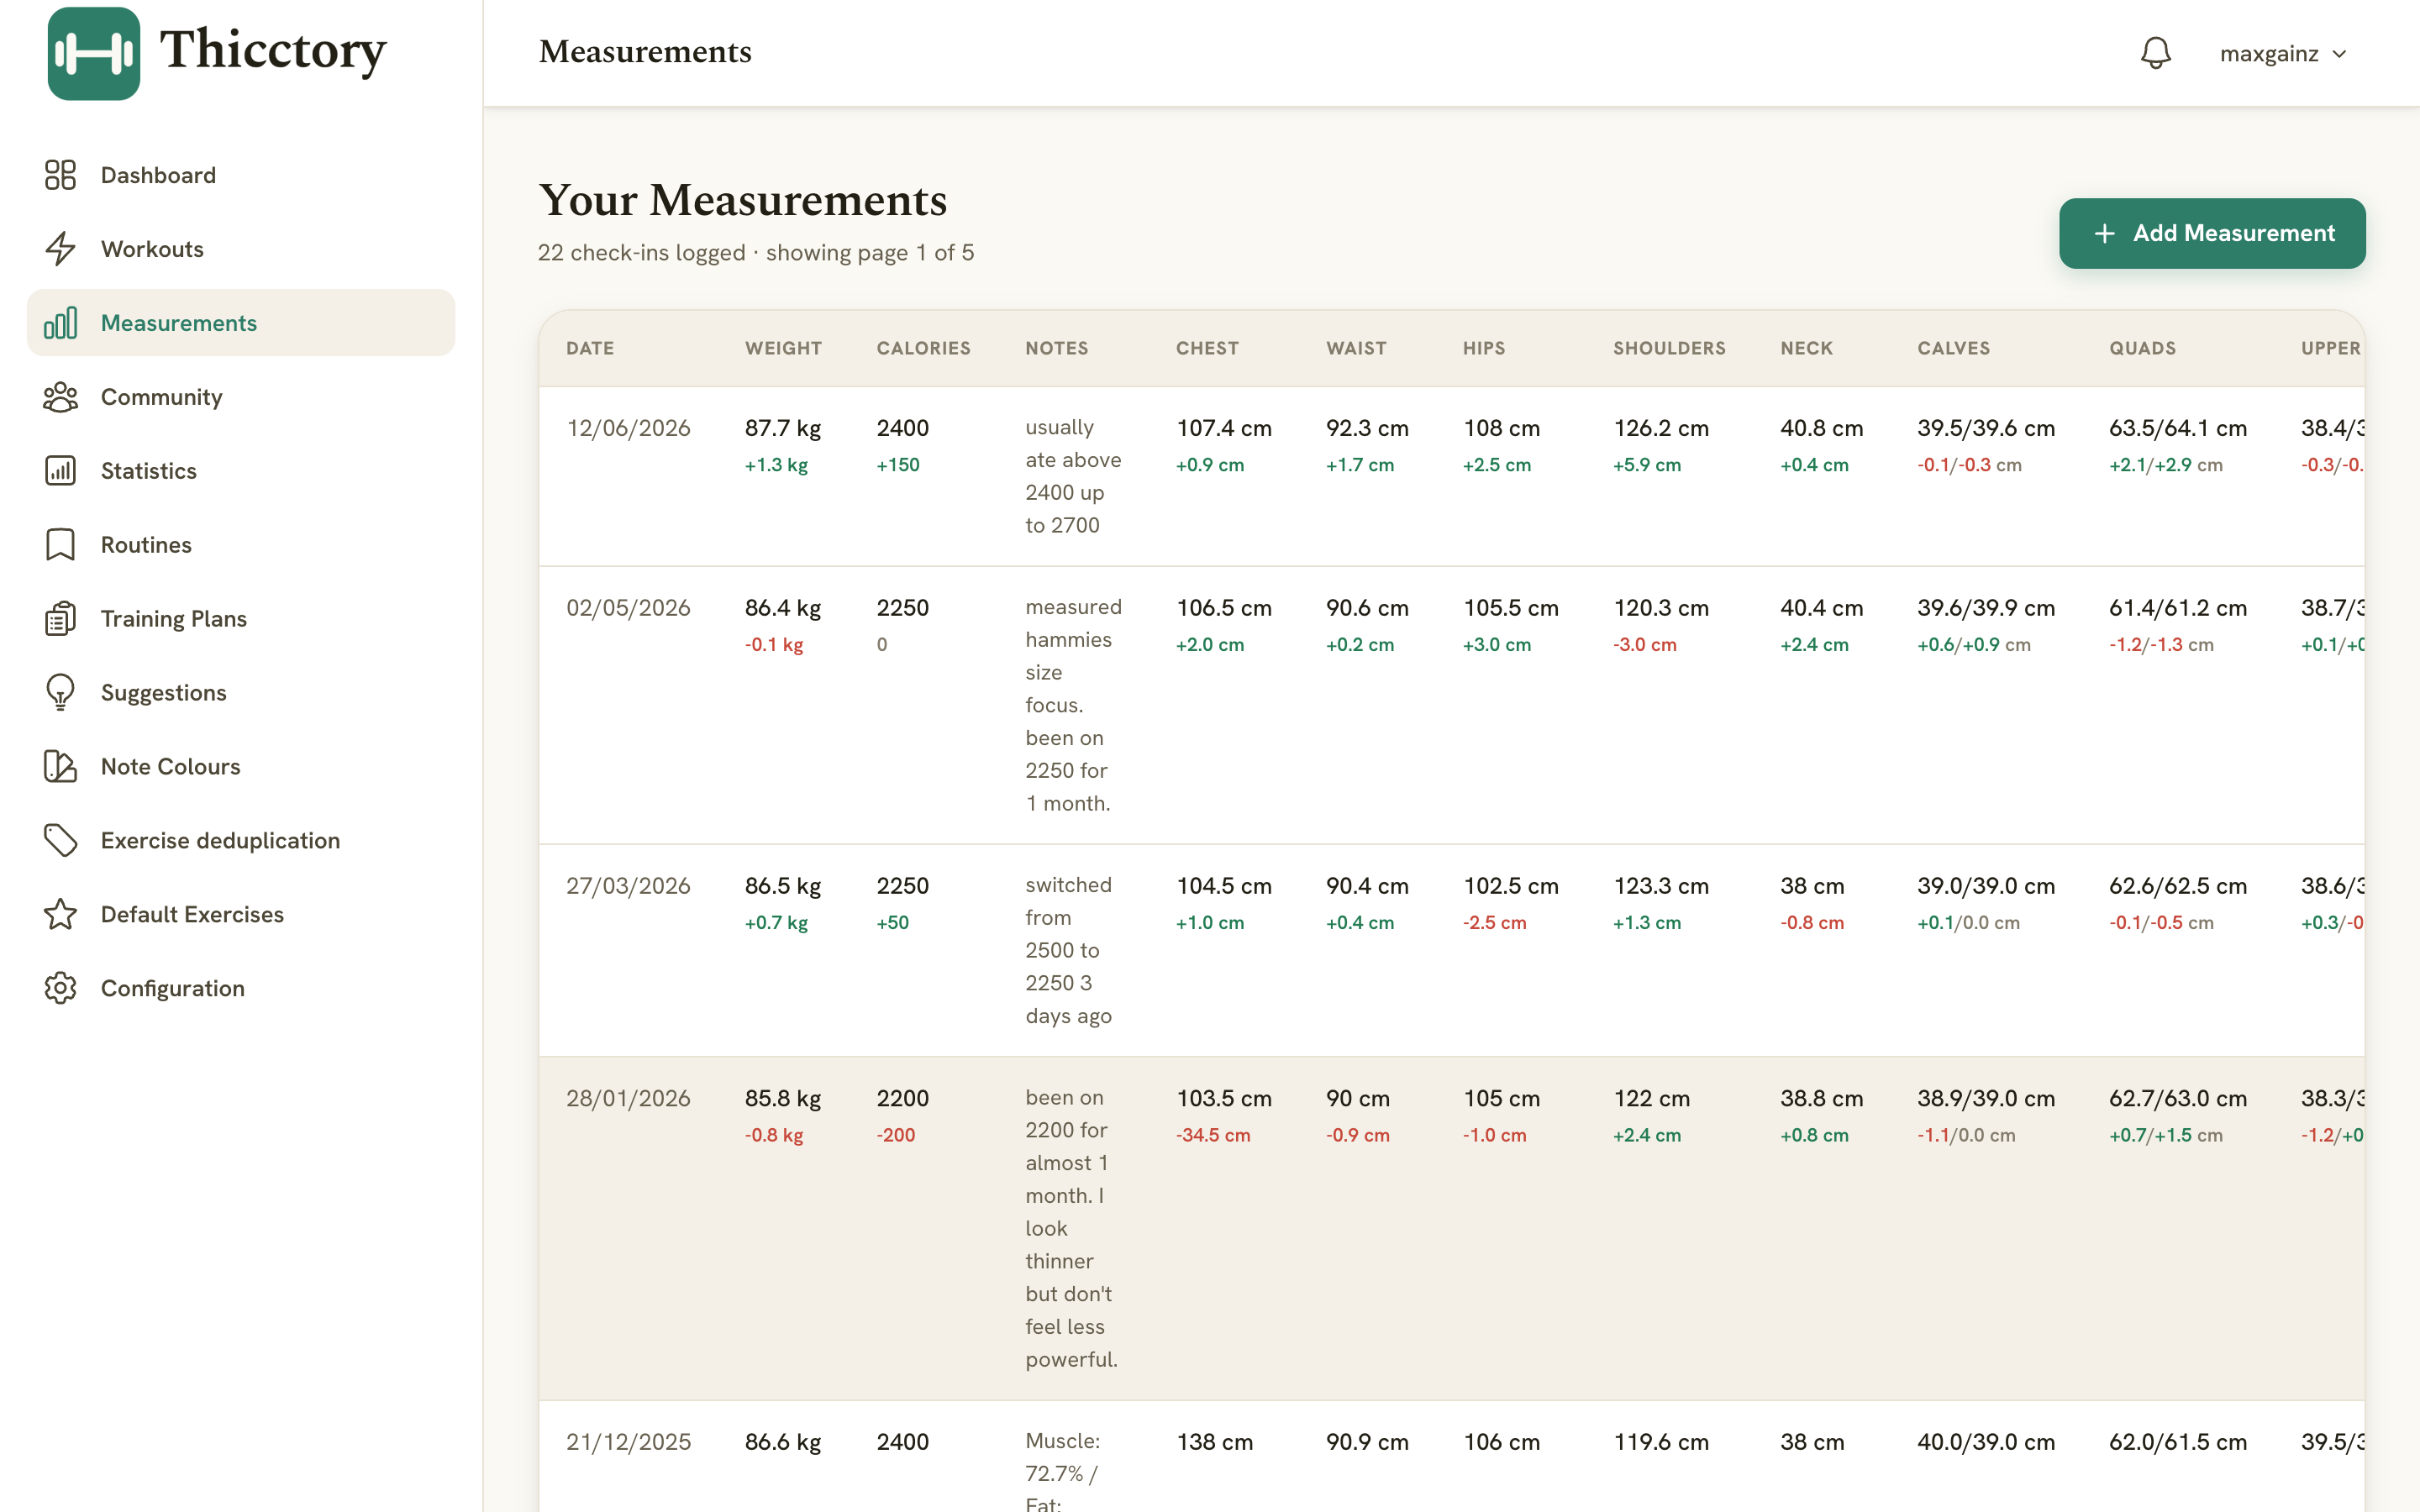This screenshot has width=2420, height=1512.
Task: Click the Statistics chart icon
Action: click(60, 471)
